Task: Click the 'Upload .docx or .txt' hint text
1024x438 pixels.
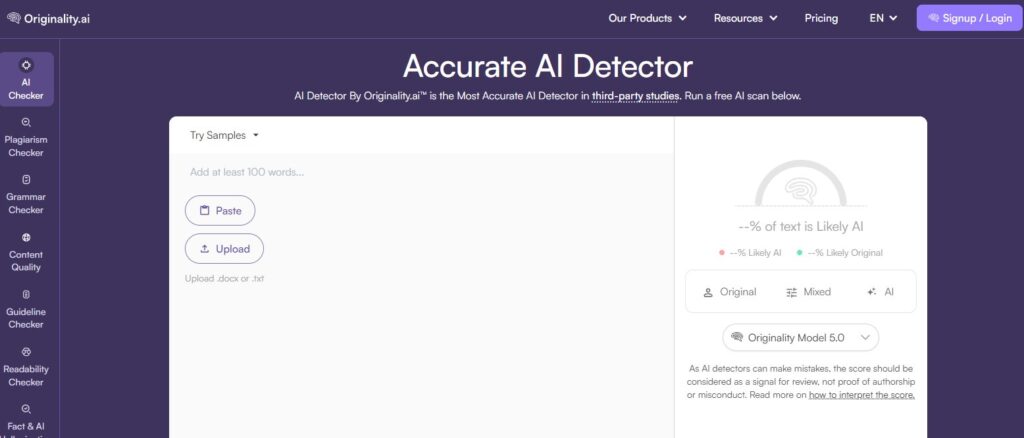Action: pos(224,279)
